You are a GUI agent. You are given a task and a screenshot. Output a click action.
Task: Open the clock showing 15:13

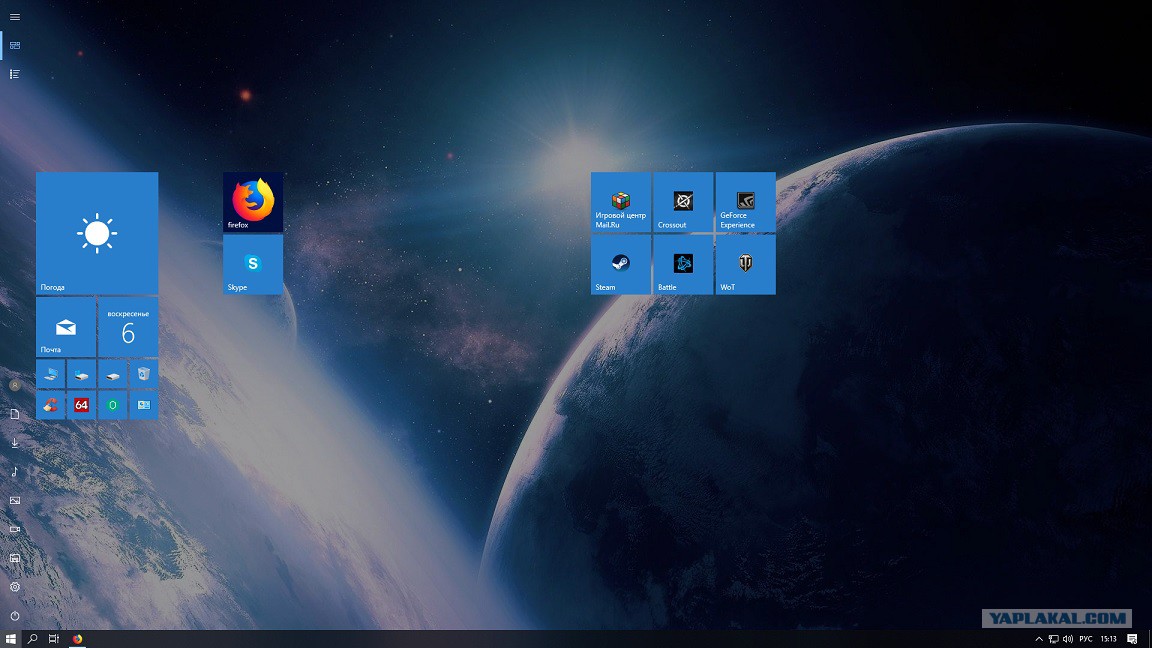(x=1109, y=639)
